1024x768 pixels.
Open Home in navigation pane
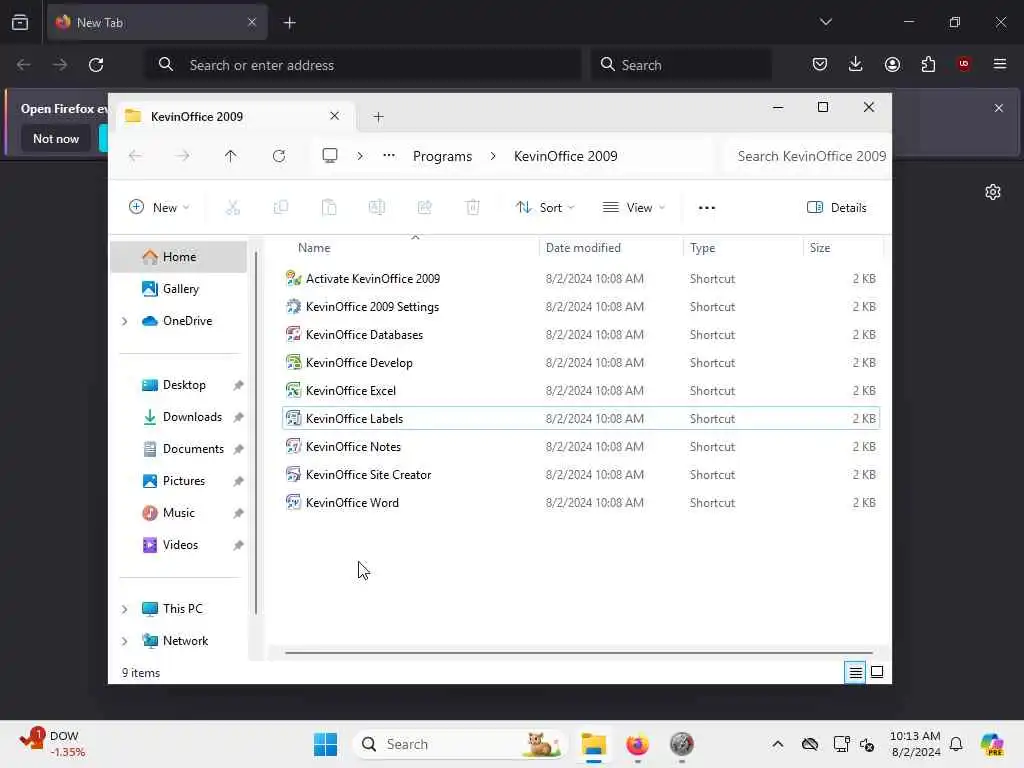pos(179,257)
